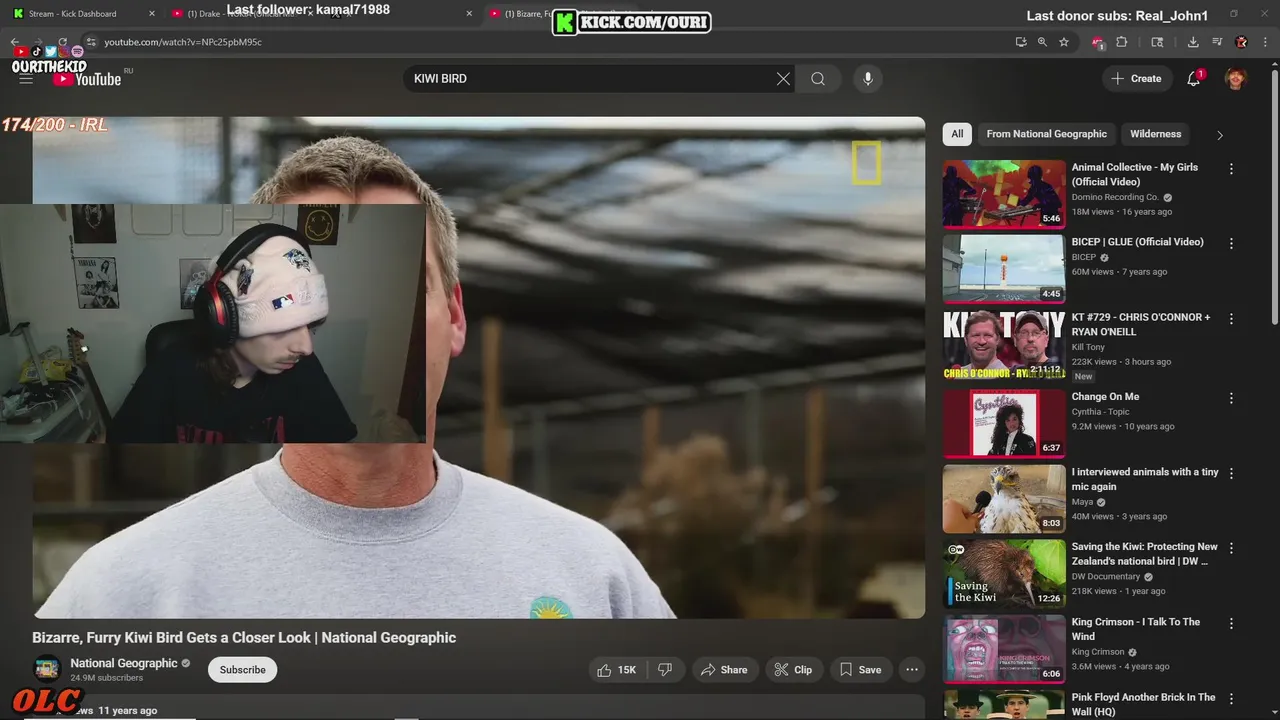Click the browser address bar URL
This screenshot has width=1280, height=720.
tap(183, 42)
